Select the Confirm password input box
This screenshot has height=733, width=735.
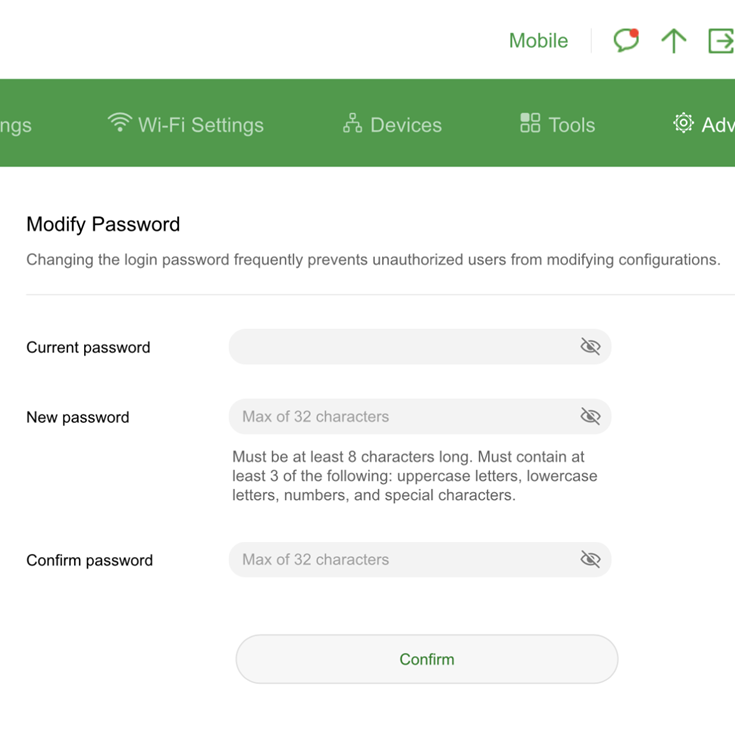(400, 559)
